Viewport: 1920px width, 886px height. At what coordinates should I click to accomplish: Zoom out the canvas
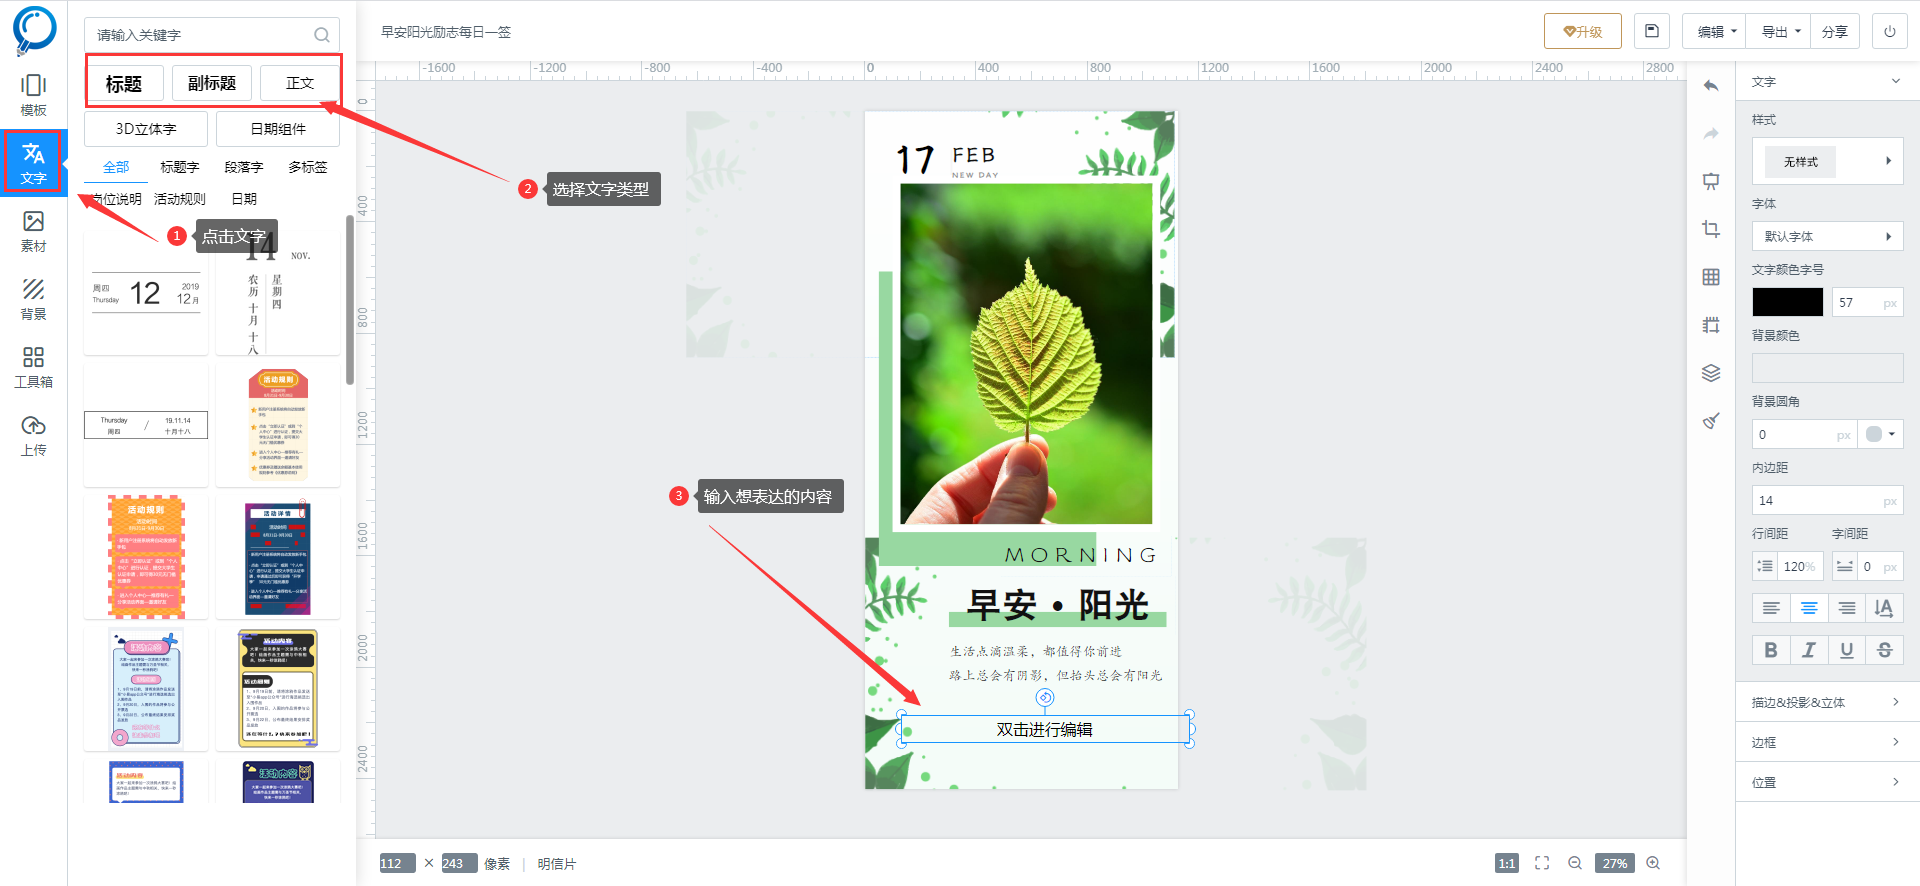1575,863
